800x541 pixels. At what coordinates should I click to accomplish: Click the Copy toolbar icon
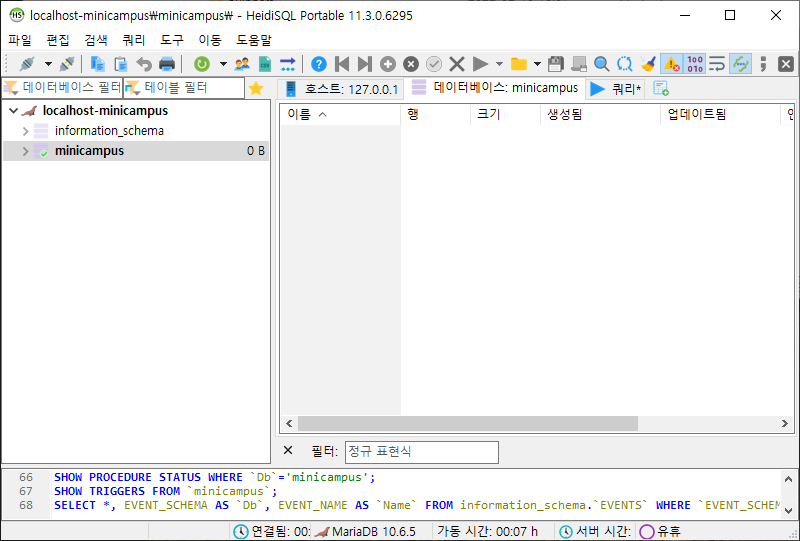tap(97, 64)
